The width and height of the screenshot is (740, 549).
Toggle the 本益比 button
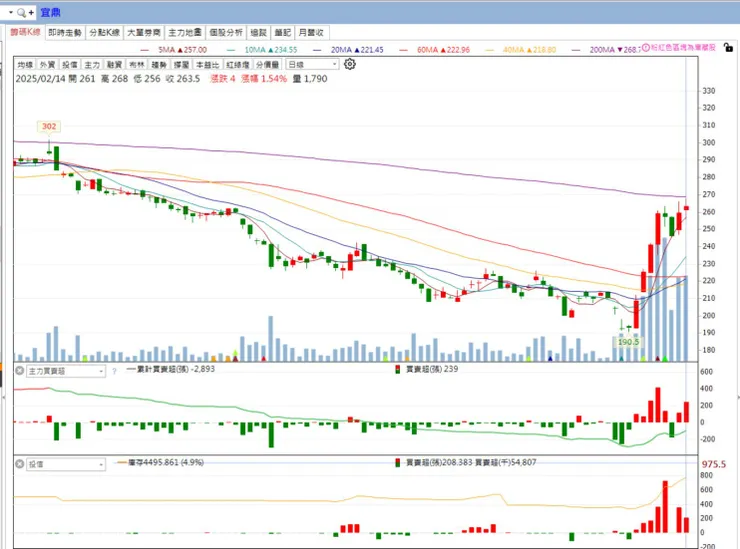208,65
